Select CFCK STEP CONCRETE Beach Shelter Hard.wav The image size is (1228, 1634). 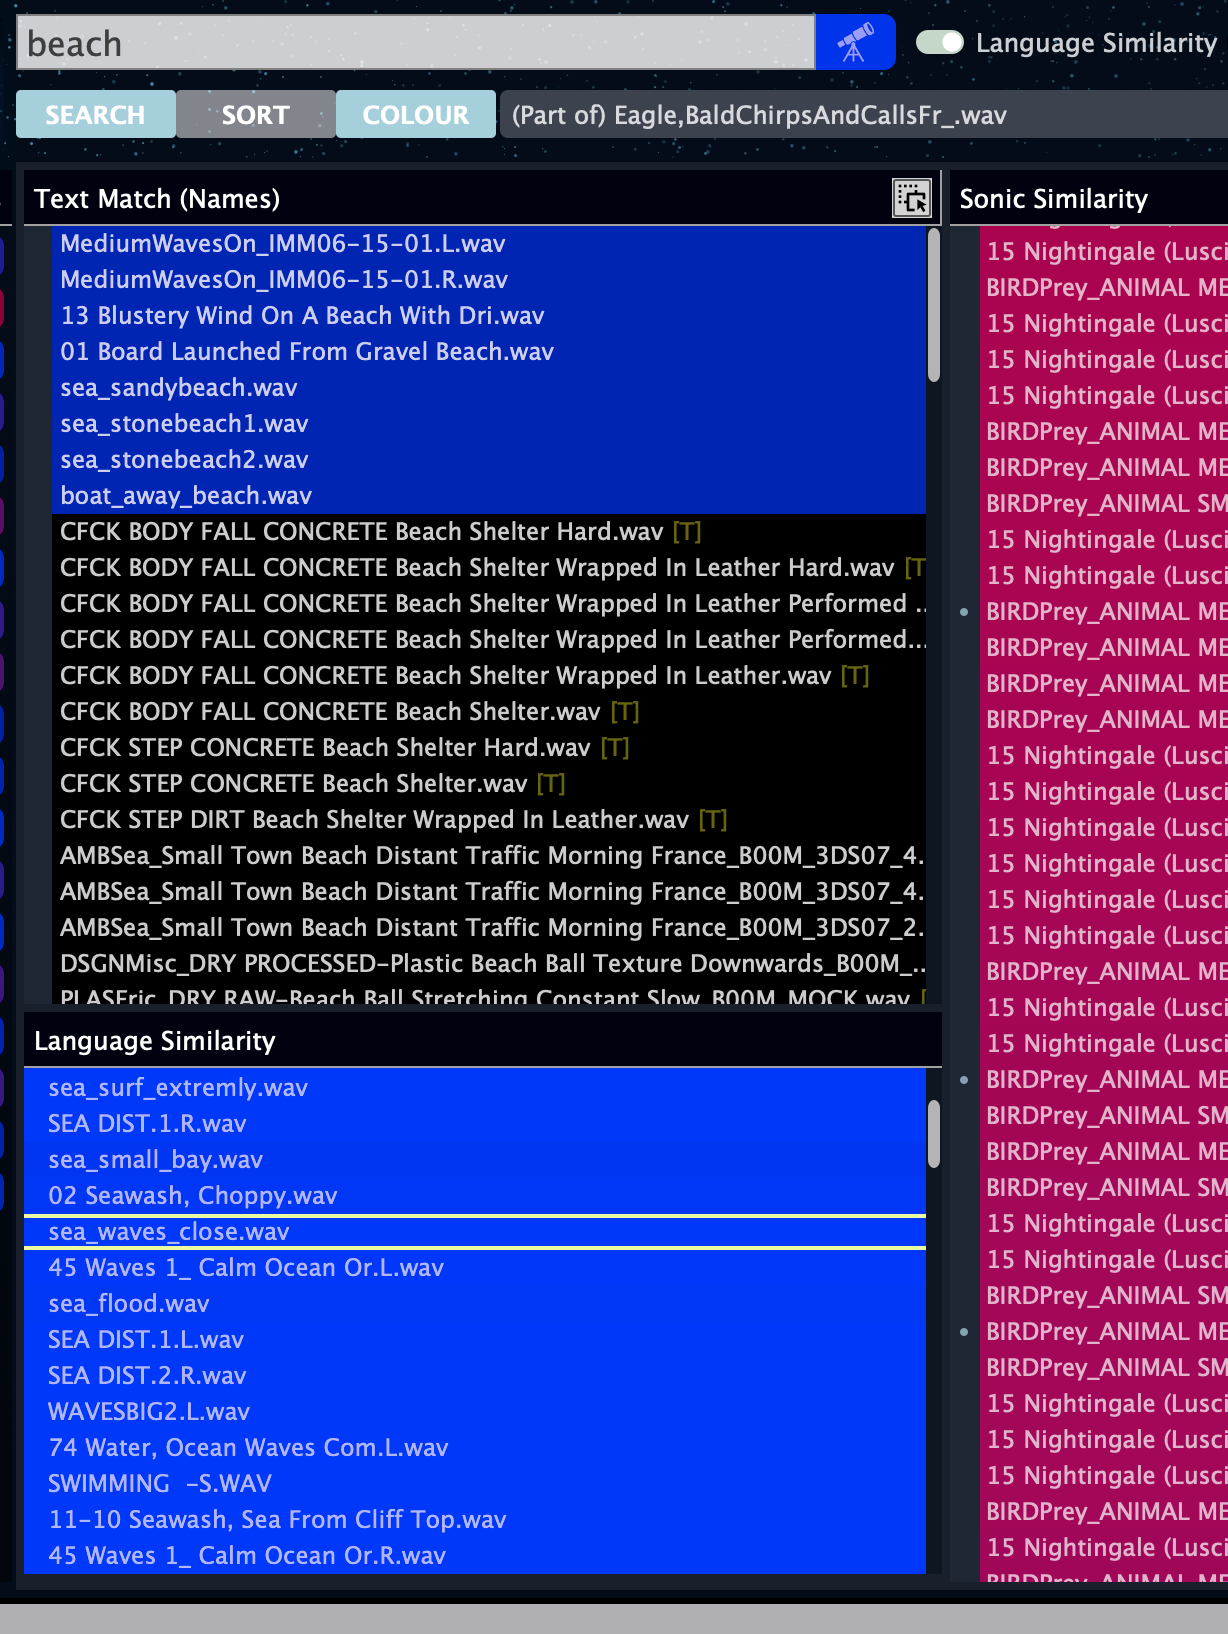(325, 748)
